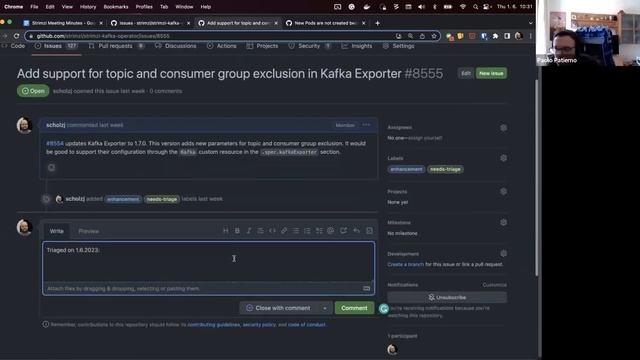Insert a task list in comment
The width and height of the screenshot is (640, 360).
point(319,231)
